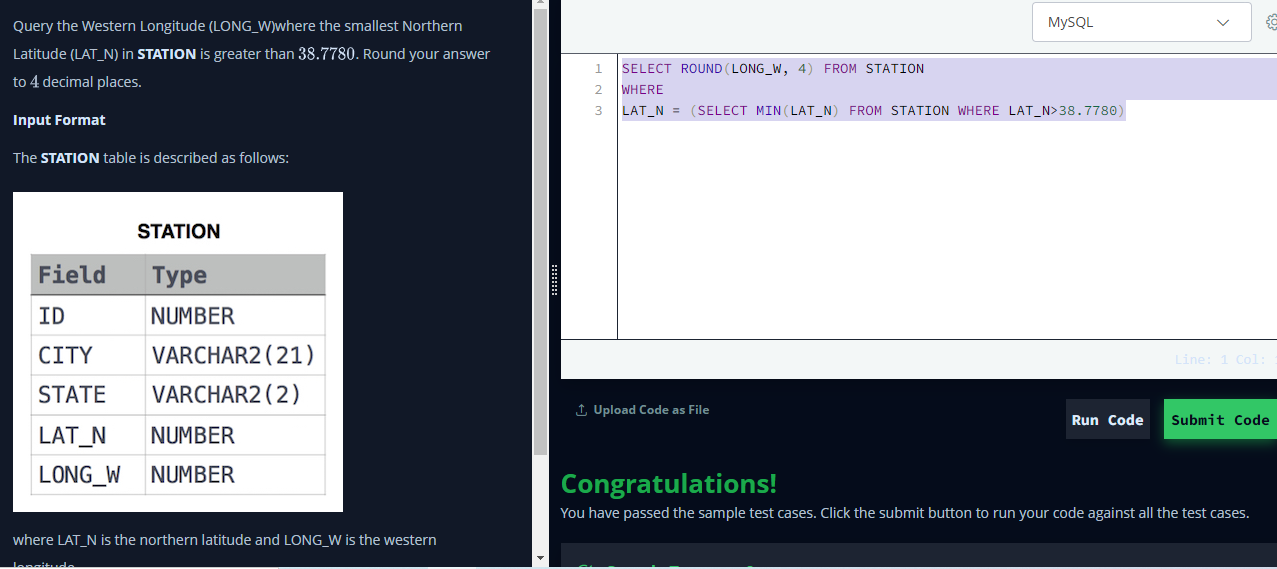Click the scroll up arrow of problem panel

(x=541, y=5)
